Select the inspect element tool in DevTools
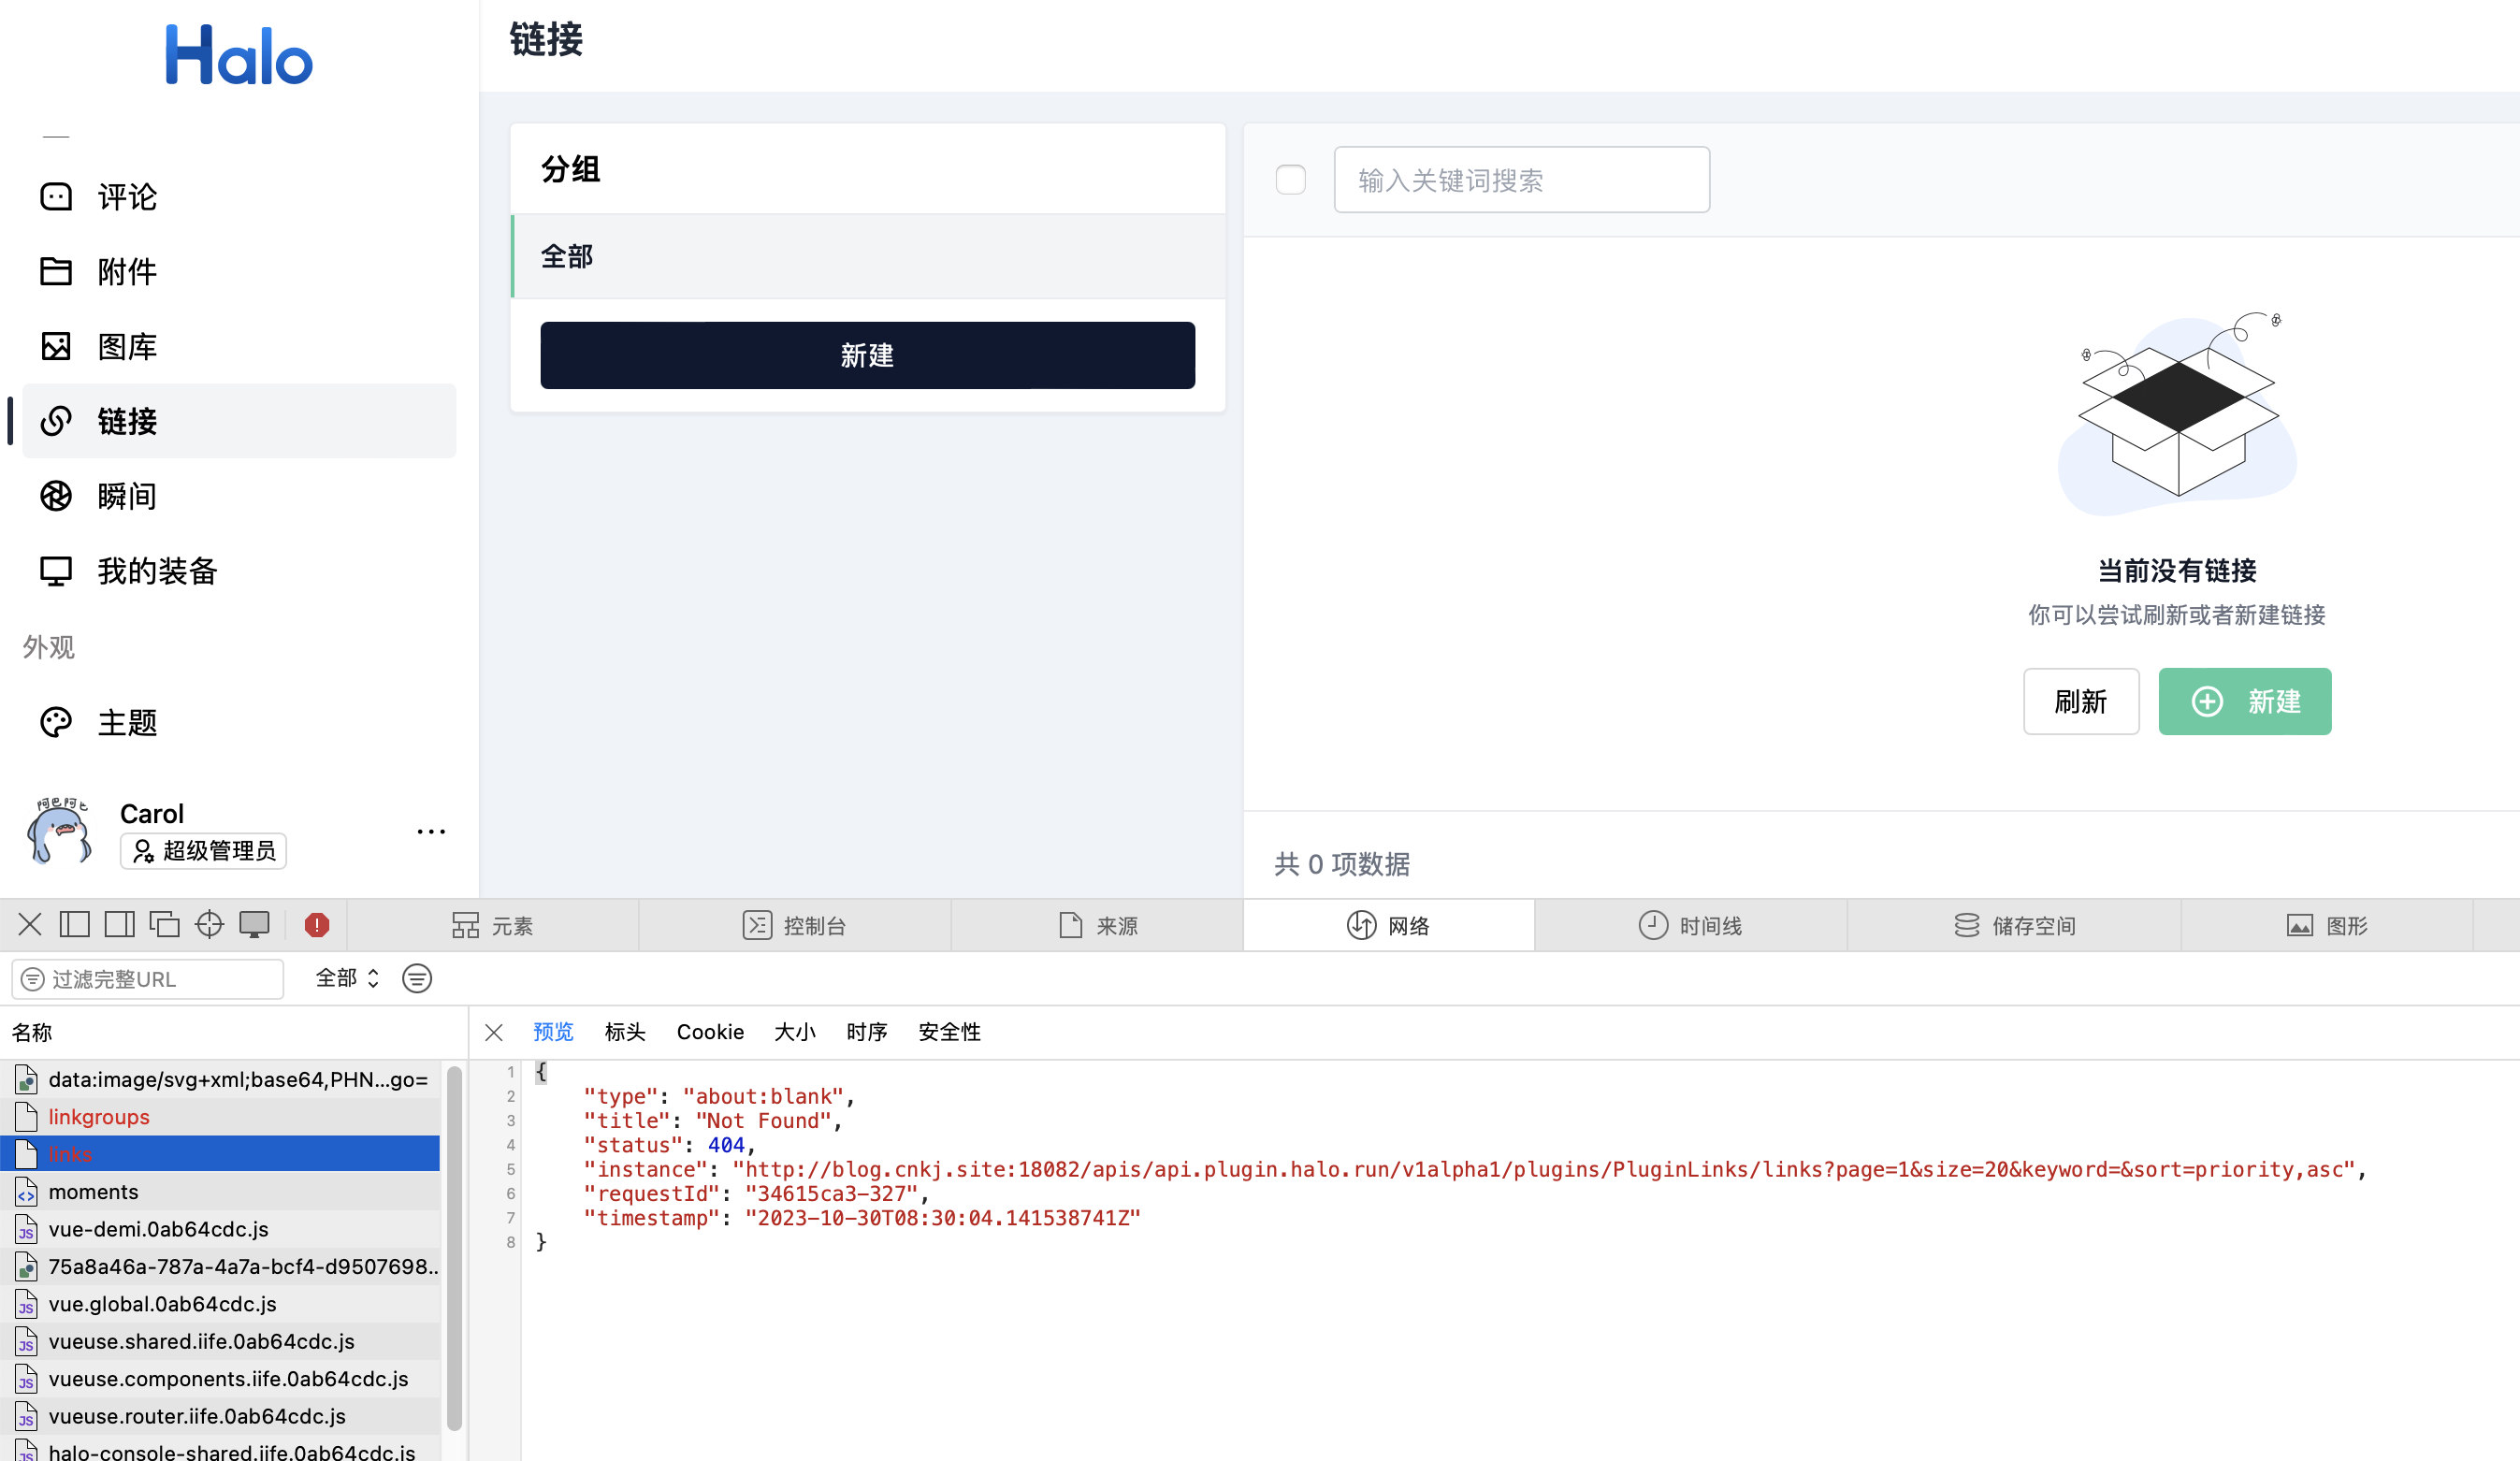2520x1461 pixels. (x=209, y=924)
